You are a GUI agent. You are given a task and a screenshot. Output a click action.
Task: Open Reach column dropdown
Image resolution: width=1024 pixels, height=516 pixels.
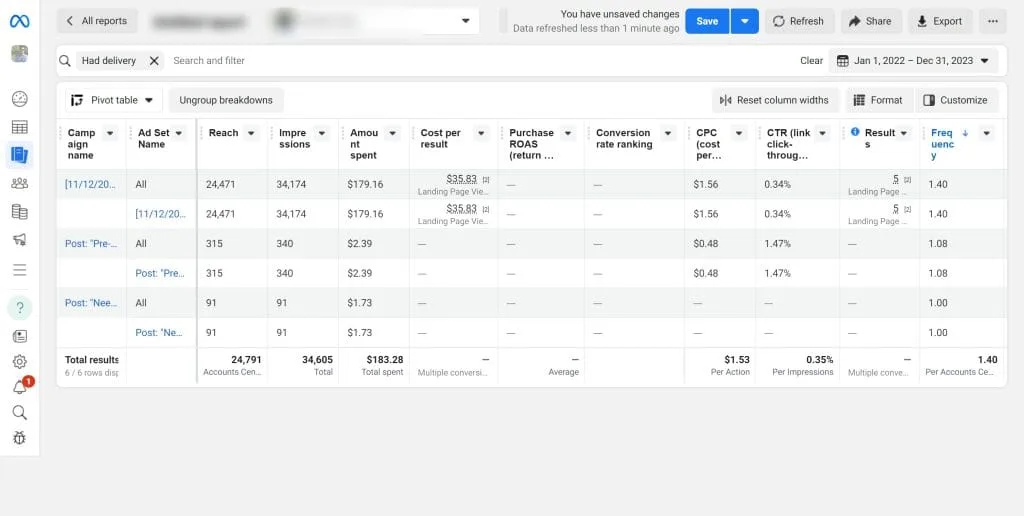pos(251,133)
